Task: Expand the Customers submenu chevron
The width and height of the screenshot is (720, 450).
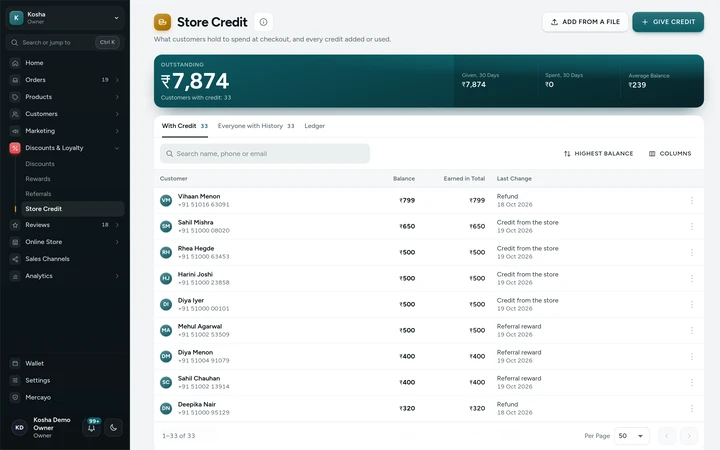Action: pos(117,114)
